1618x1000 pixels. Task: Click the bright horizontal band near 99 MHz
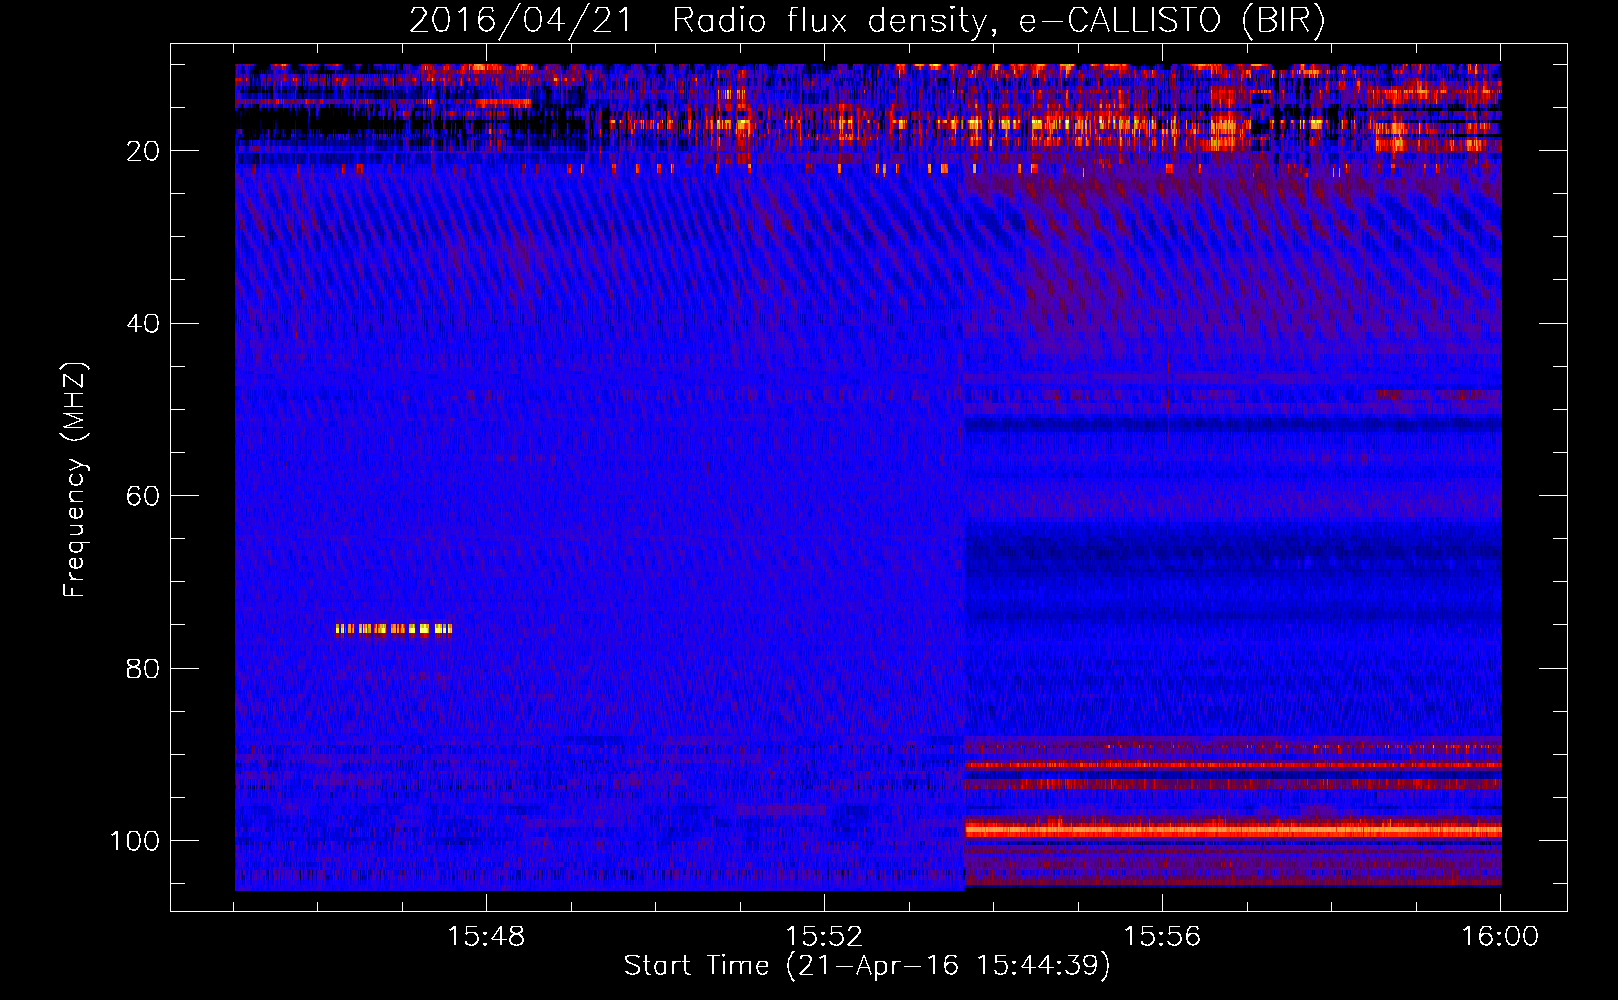[x=1233, y=829]
